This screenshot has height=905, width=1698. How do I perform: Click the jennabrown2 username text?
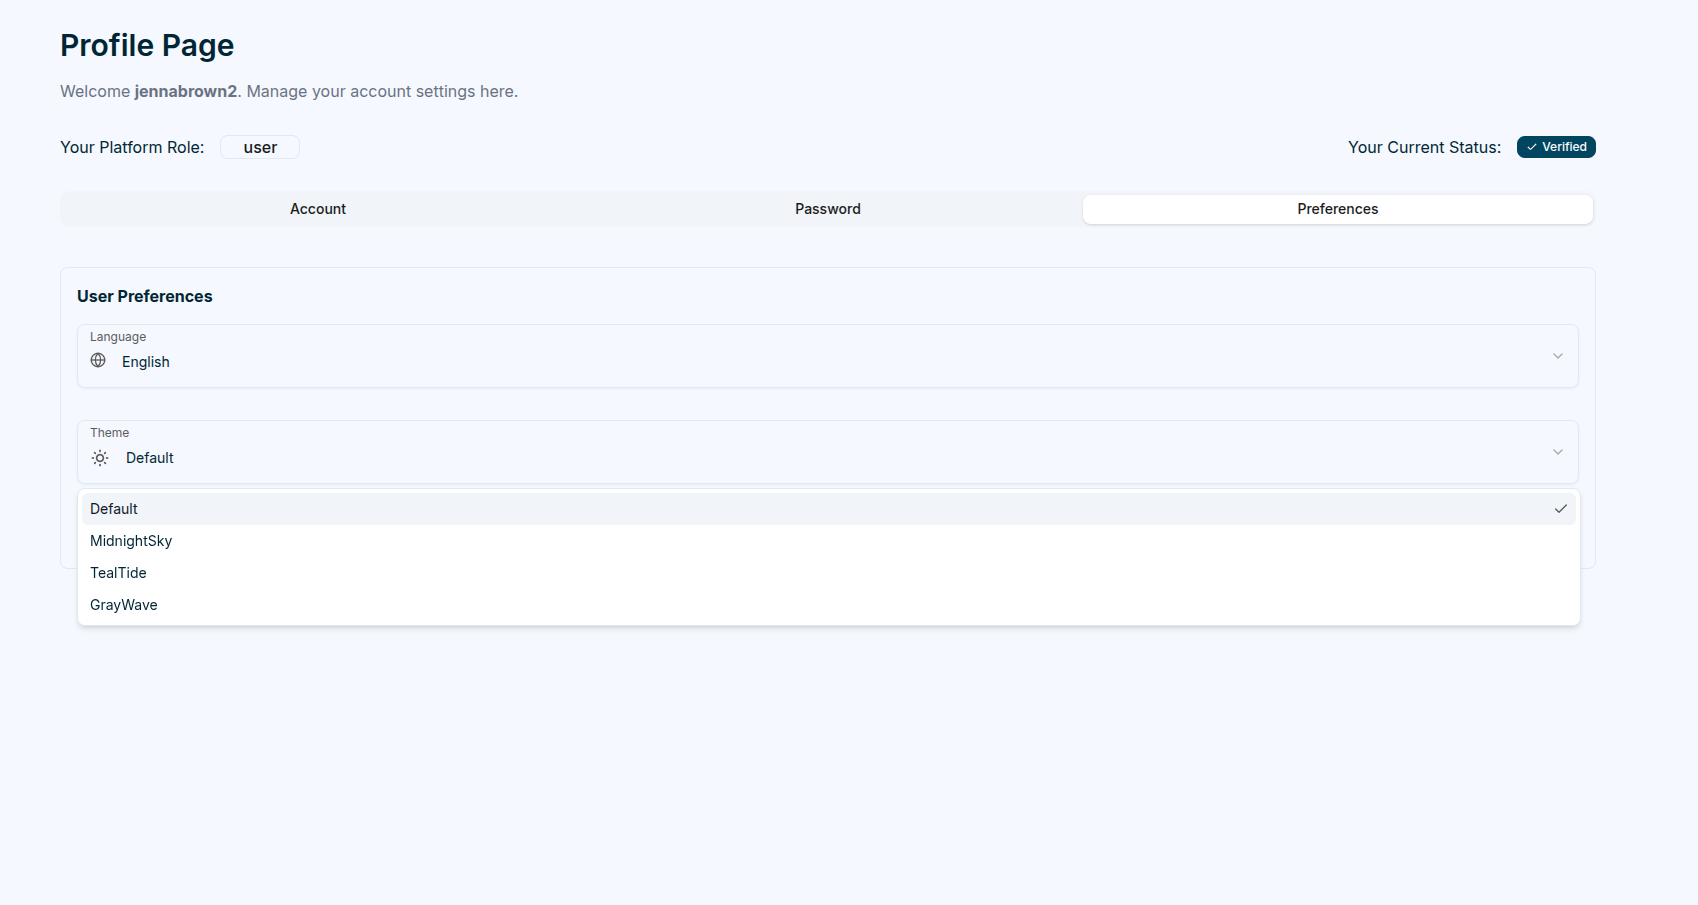click(186, 91)
